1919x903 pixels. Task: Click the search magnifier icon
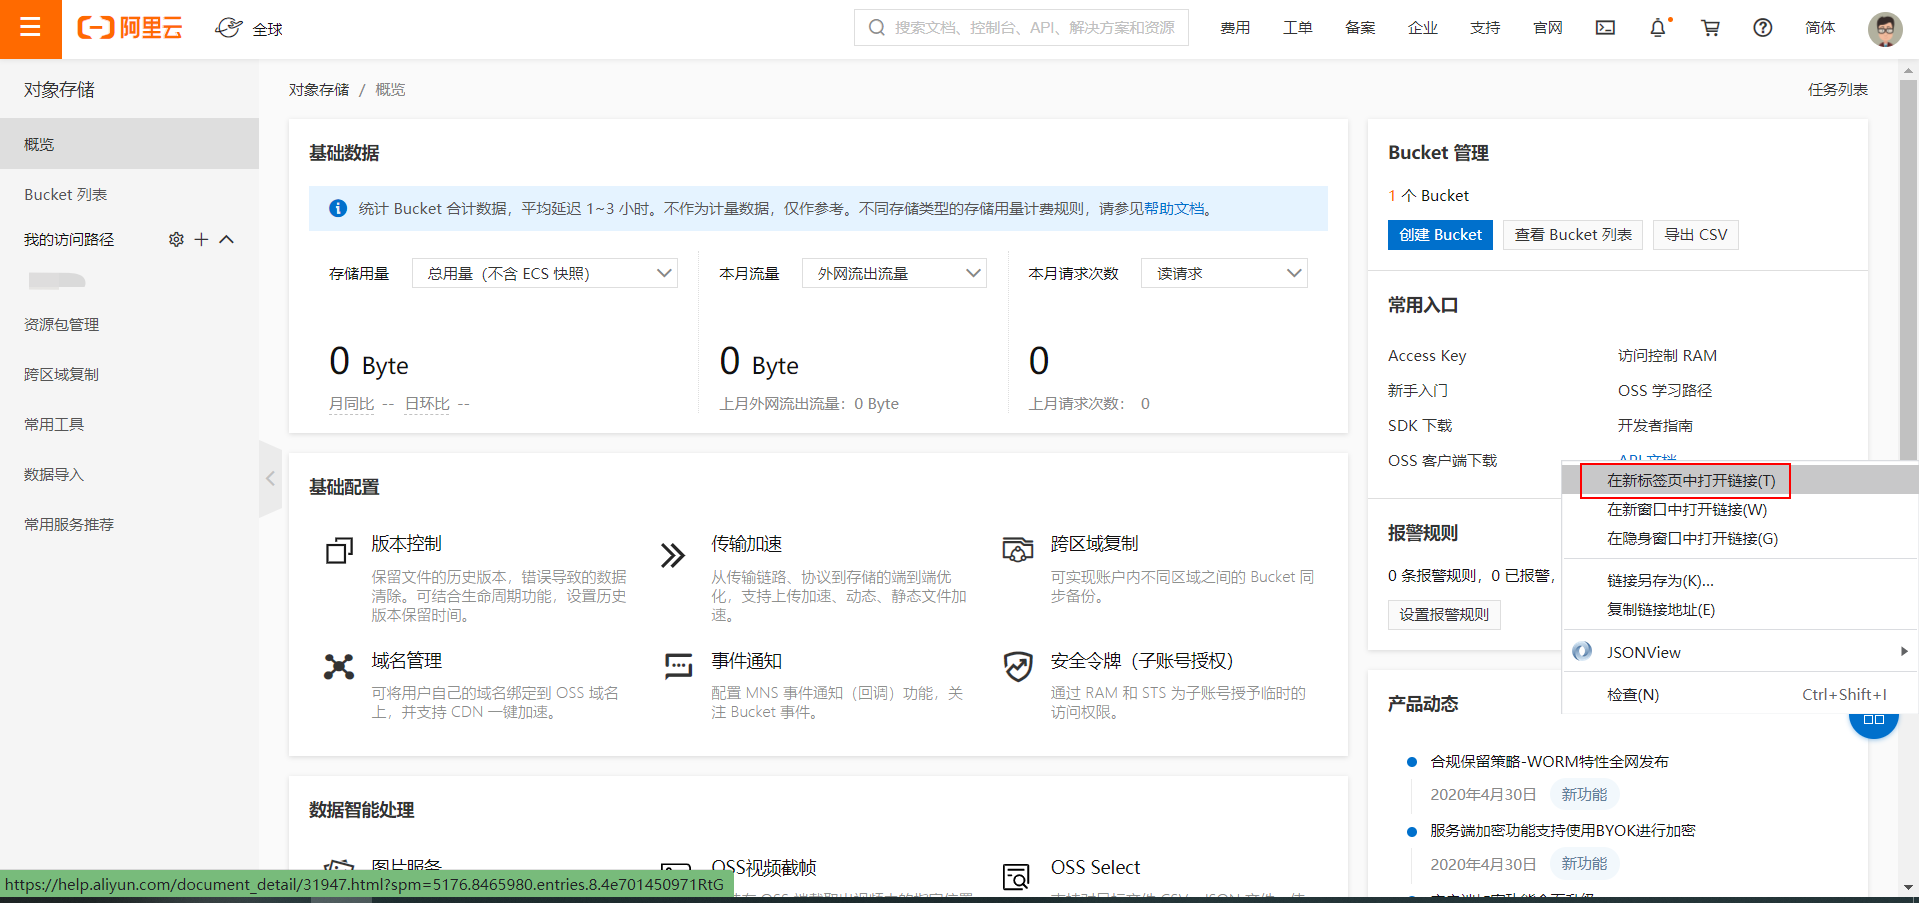pos(877,28)
